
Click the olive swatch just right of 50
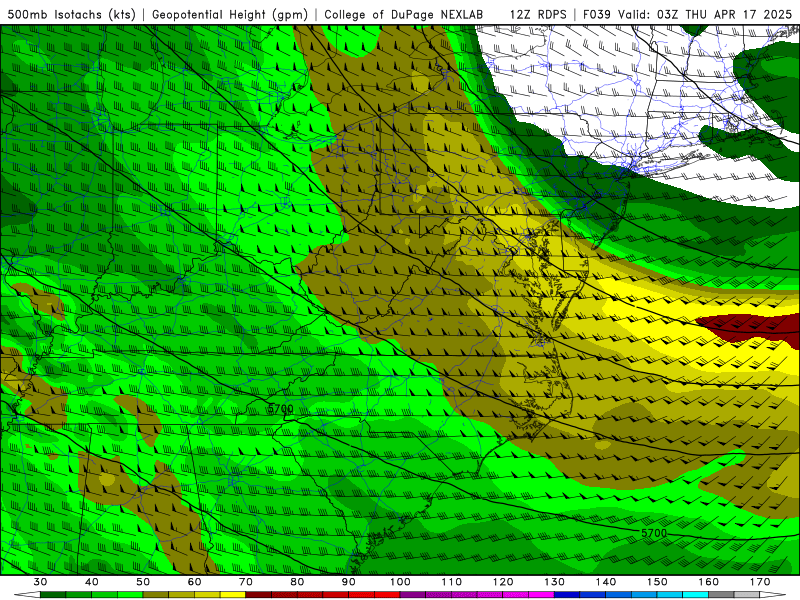[156, 595]
